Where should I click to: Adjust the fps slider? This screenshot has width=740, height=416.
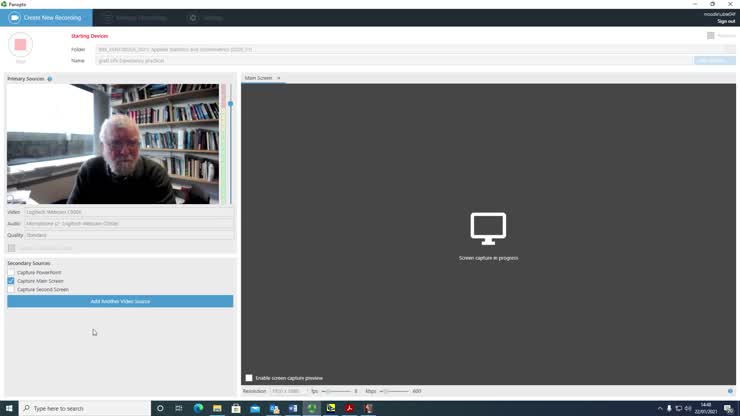click(x=336, y=391)
